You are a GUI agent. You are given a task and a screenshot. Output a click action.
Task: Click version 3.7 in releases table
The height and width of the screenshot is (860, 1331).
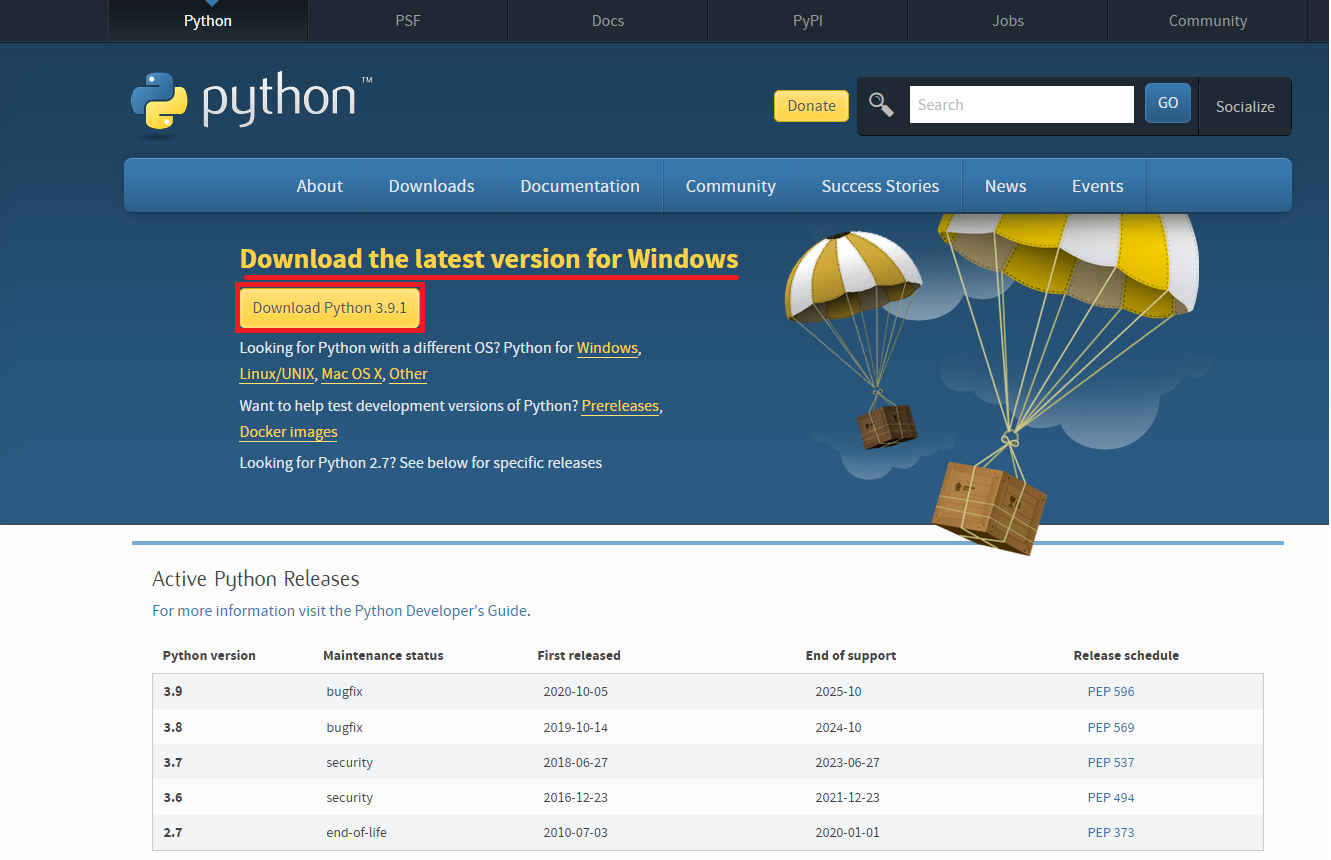point(173,763)
